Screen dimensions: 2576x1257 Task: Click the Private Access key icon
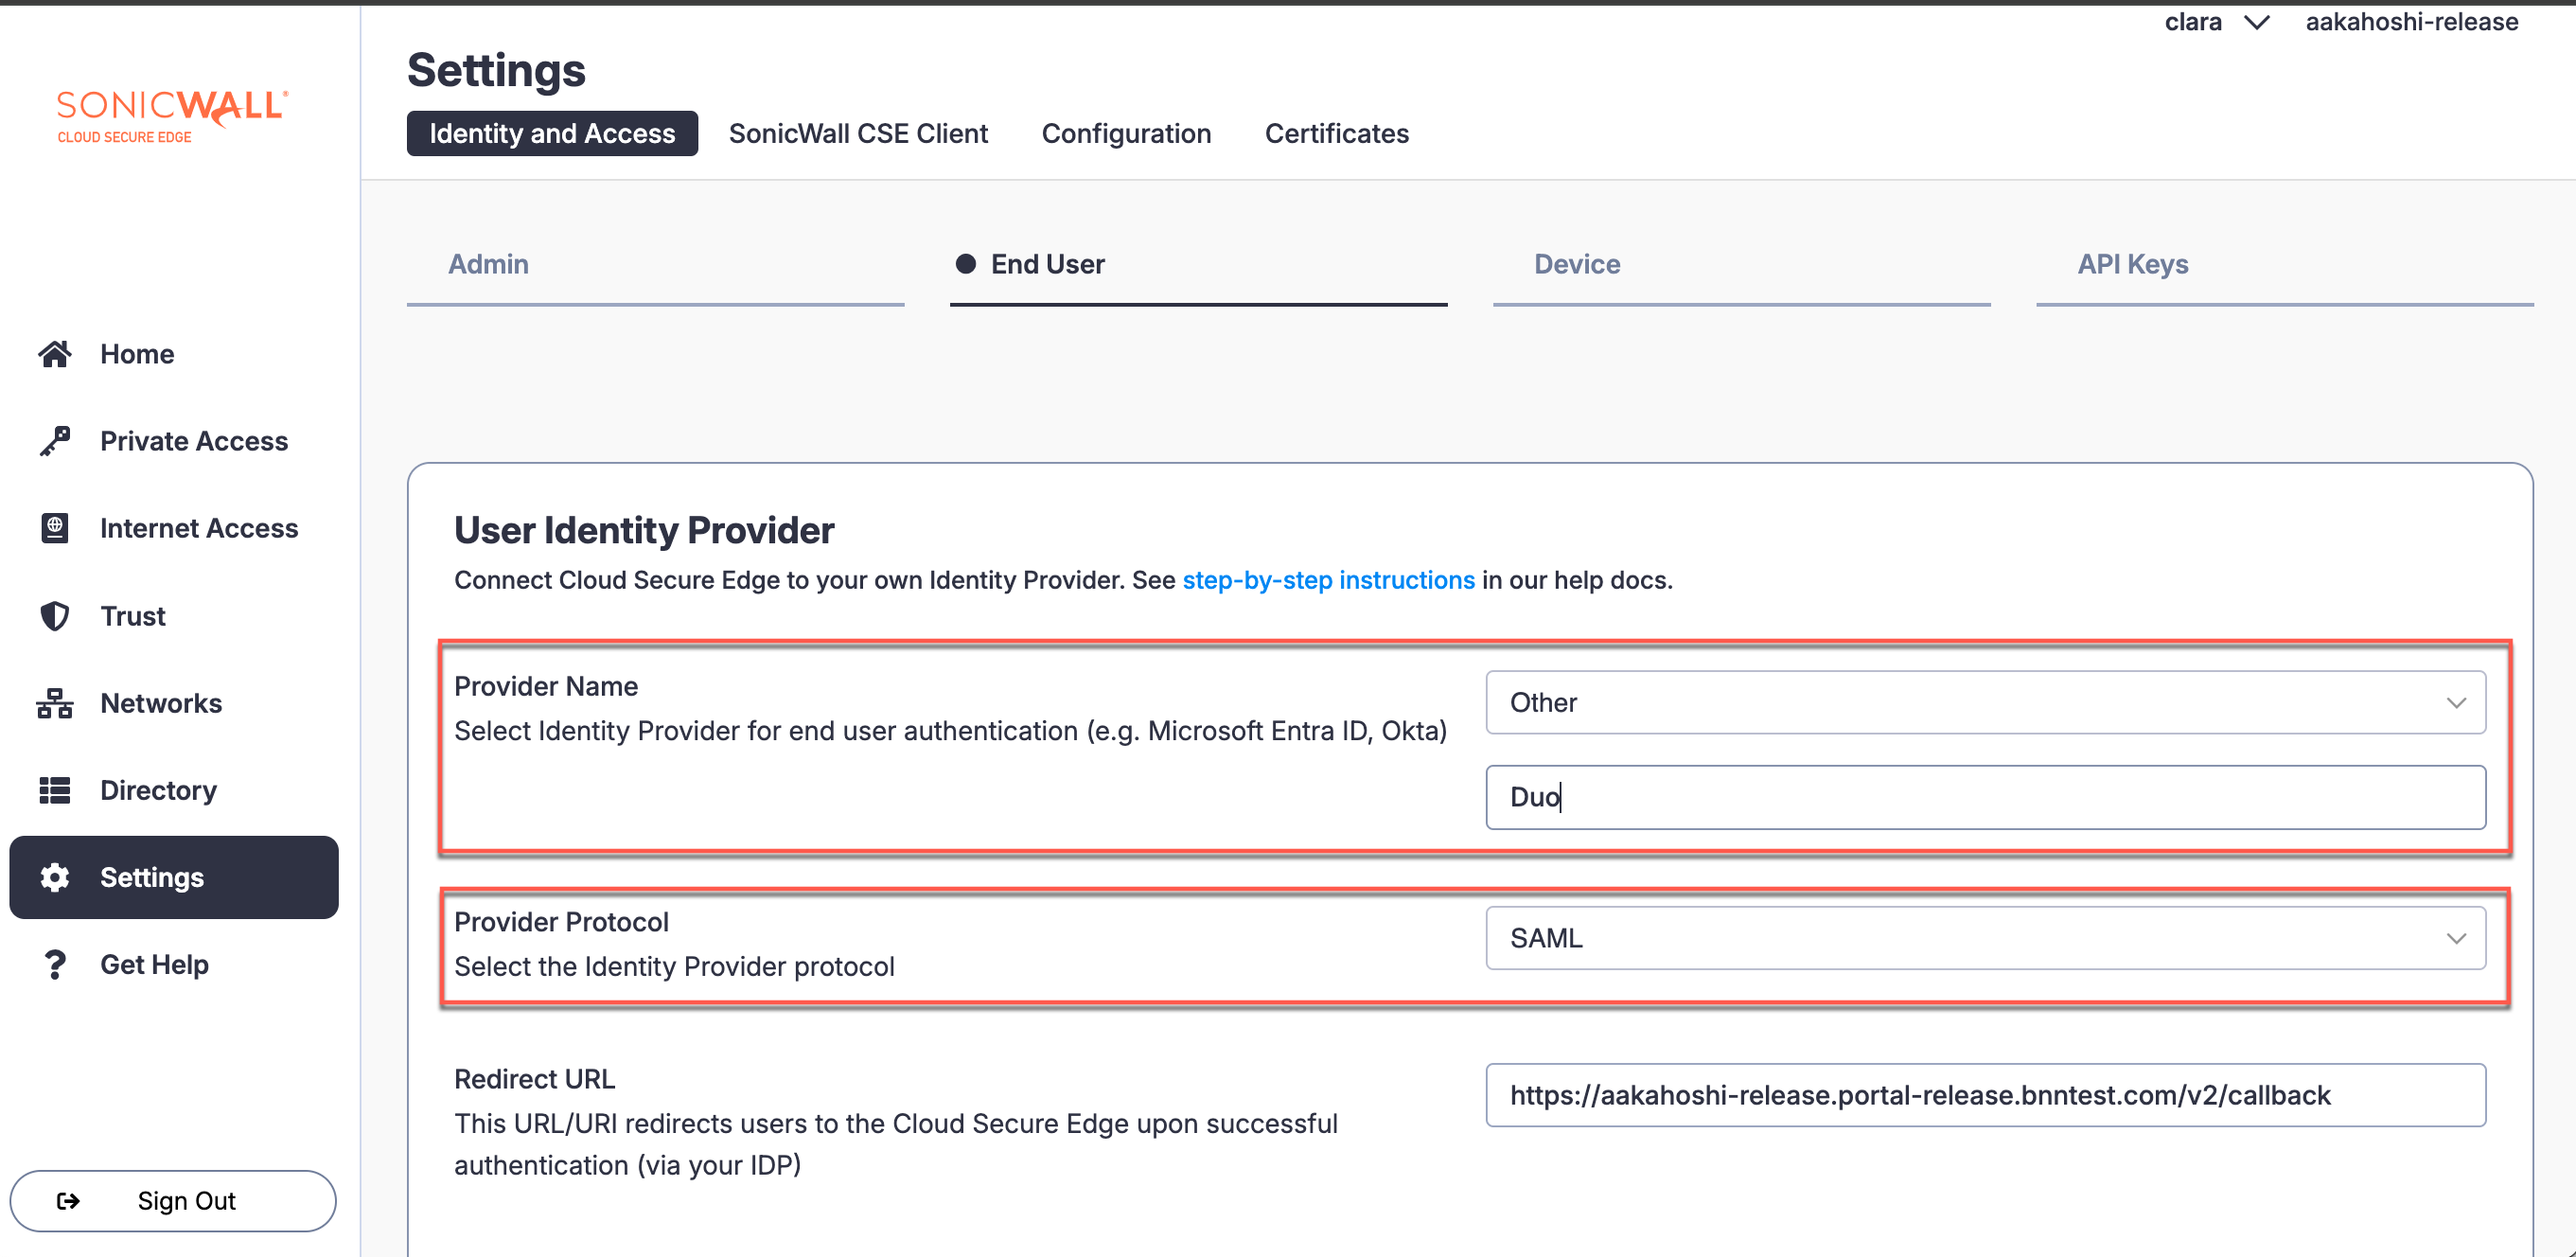pos(55,441)
